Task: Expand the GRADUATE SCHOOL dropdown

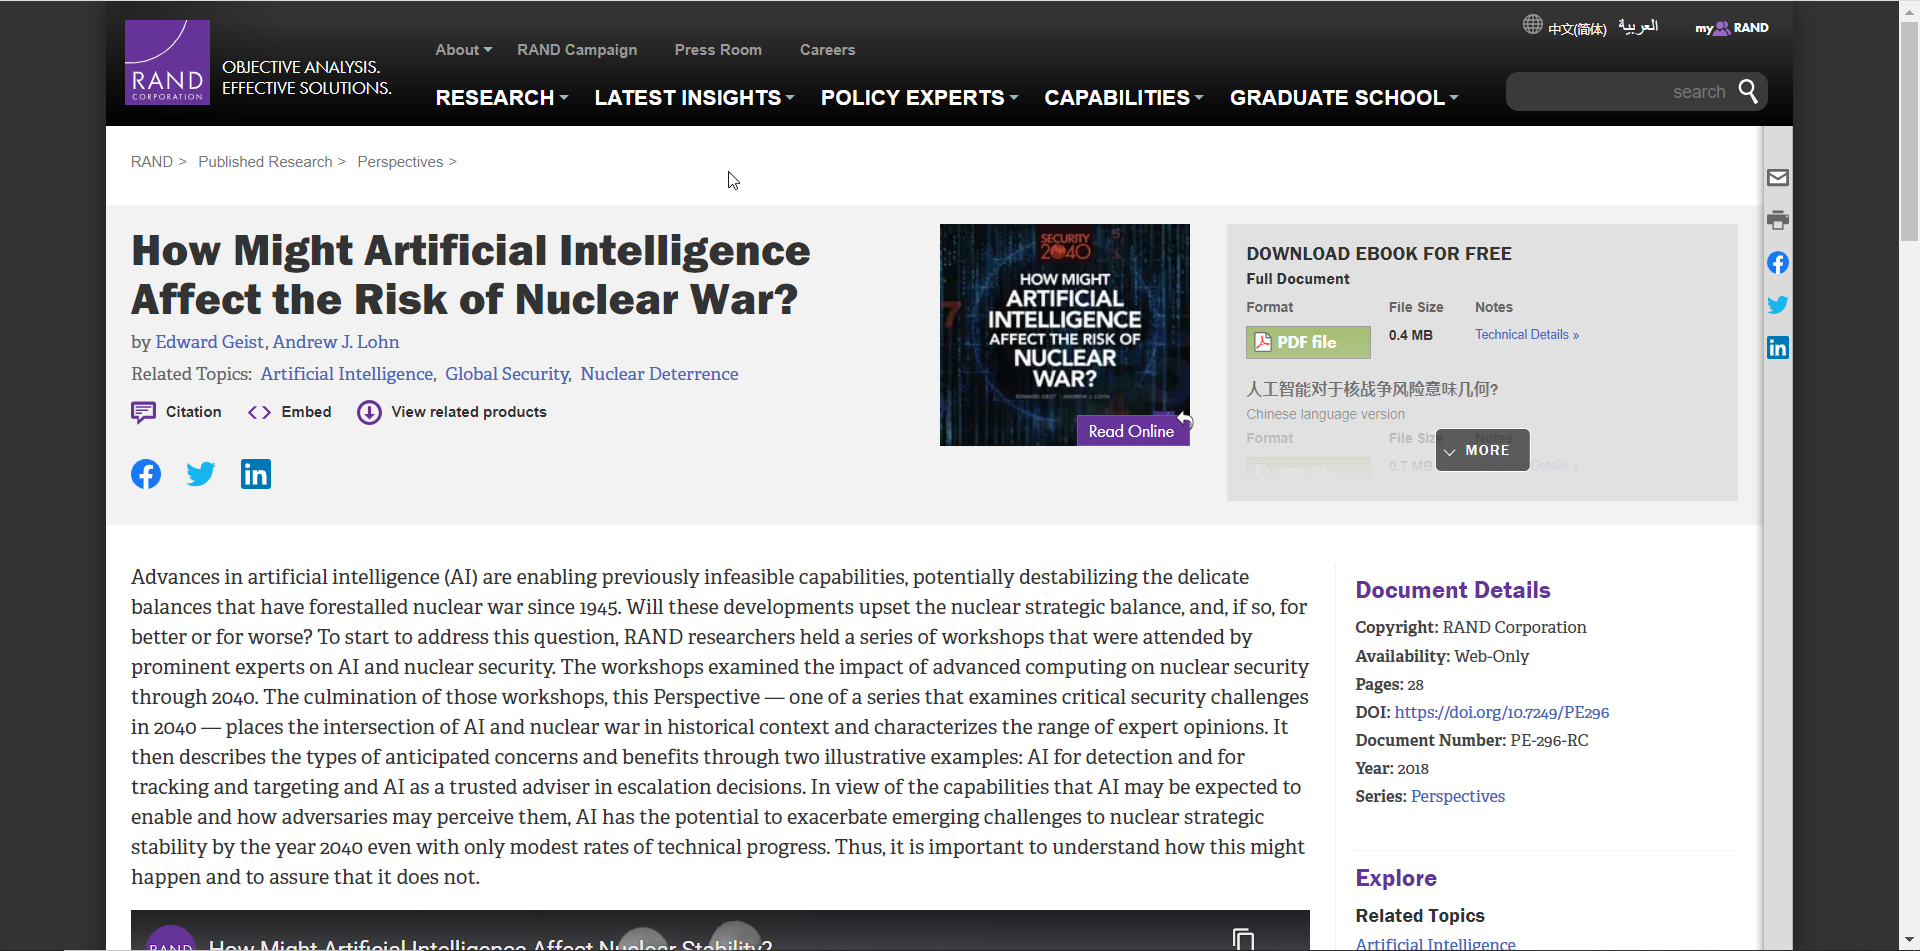Action: point(1343,98)
